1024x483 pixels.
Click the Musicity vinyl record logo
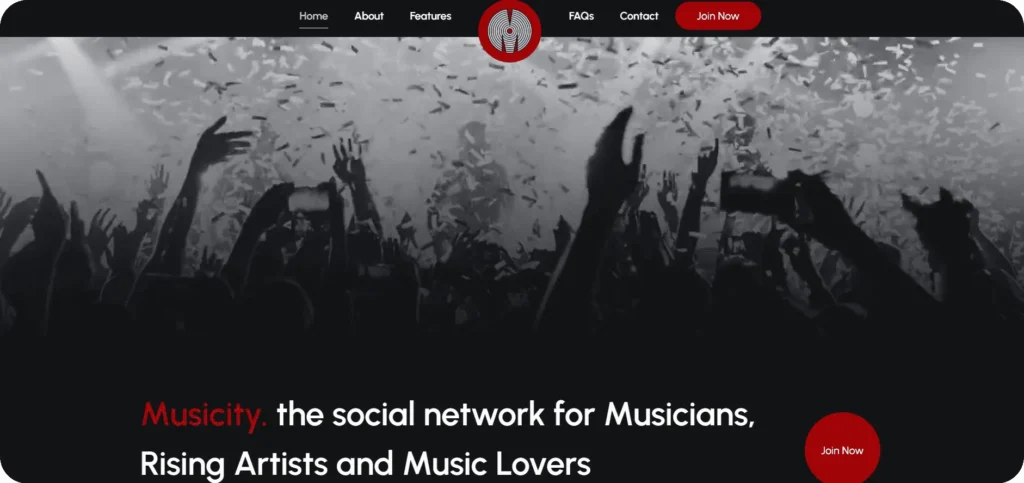pyautogui.click(x=509, y=31)
